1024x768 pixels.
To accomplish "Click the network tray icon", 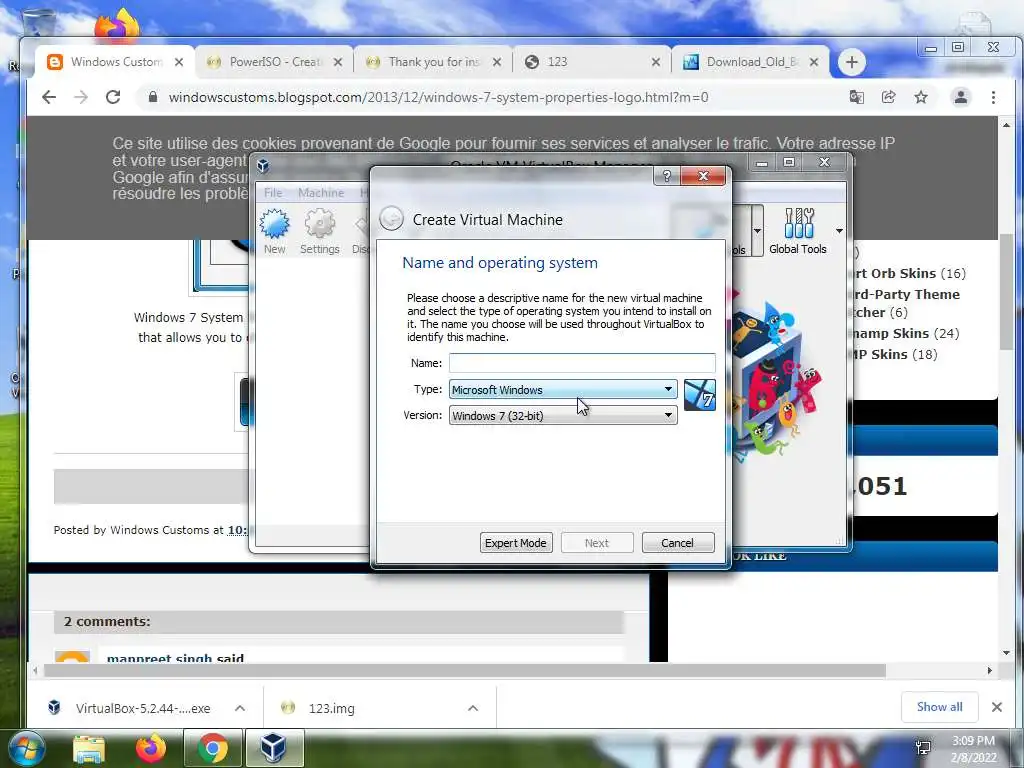I will [923, 748].
